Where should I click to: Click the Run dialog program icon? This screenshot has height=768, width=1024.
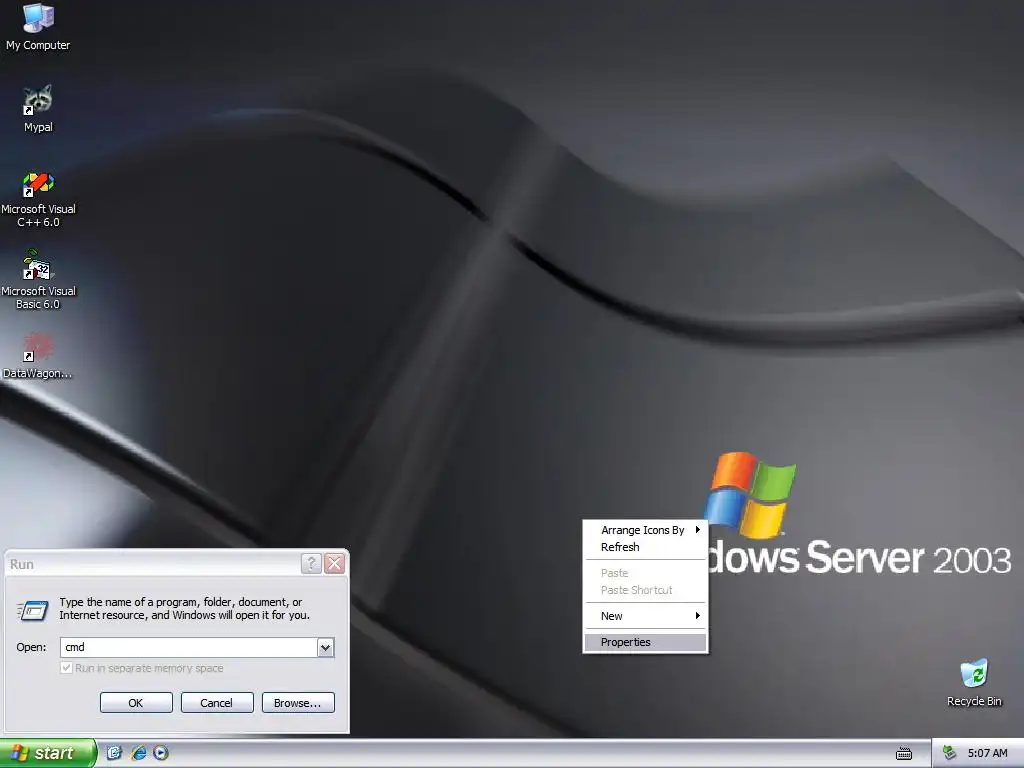pyautogui.click(x=32, y=610)
